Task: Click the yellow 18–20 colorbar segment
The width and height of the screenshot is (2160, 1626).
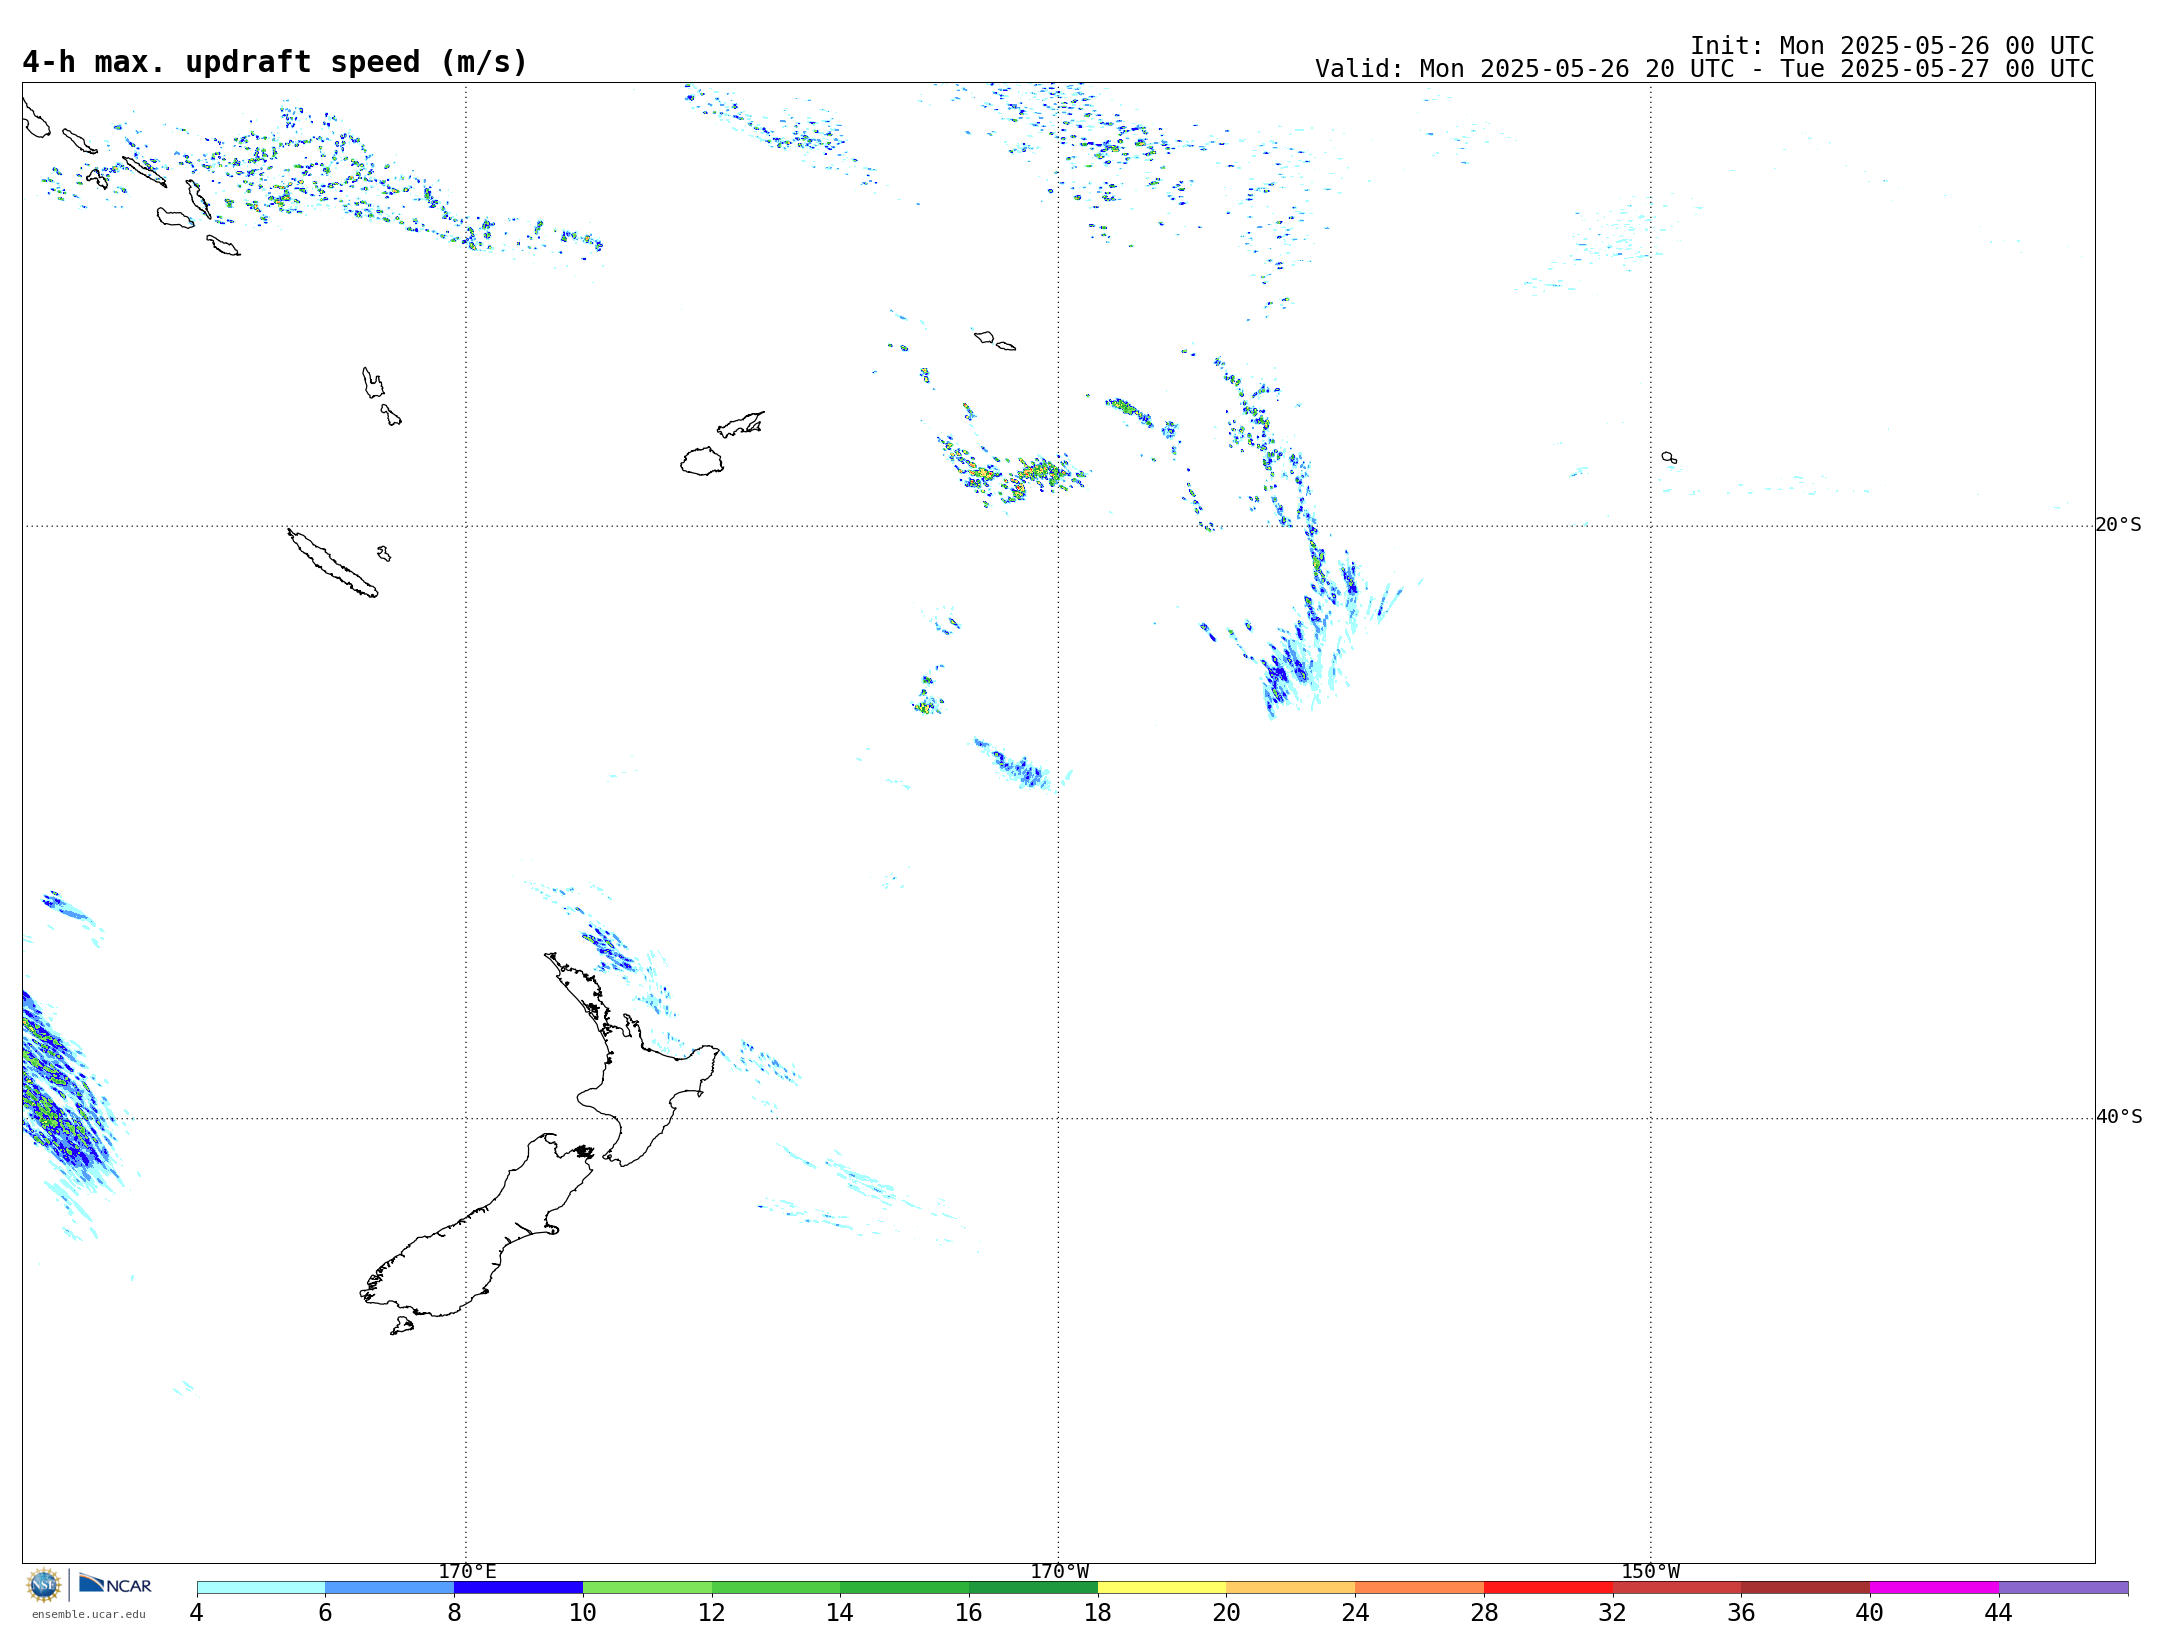Action: point(1162,1587)
